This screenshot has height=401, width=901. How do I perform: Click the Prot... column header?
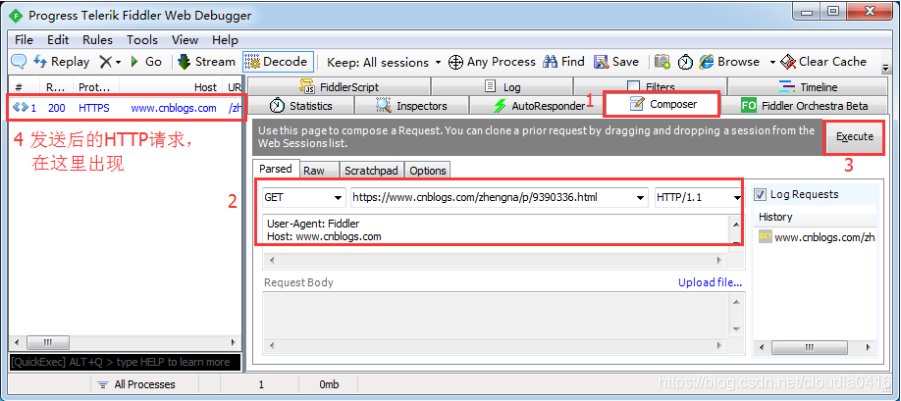[94, 87]
